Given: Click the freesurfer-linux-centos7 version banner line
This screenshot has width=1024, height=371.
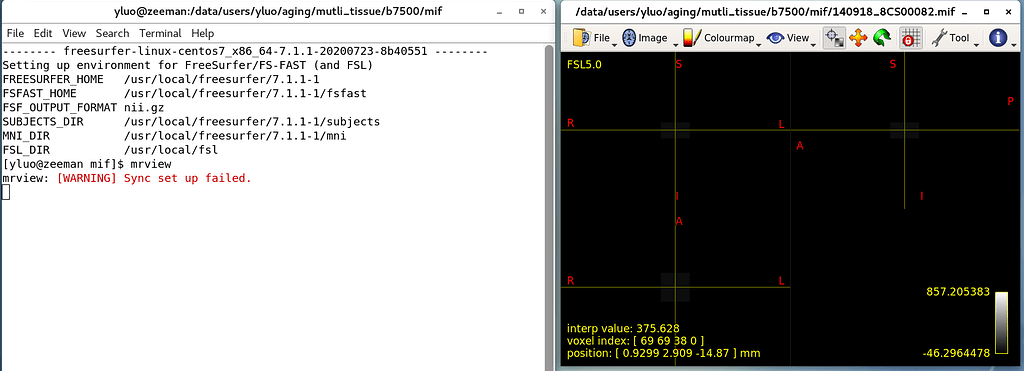Looking at the screenshot, I should 245,51.
